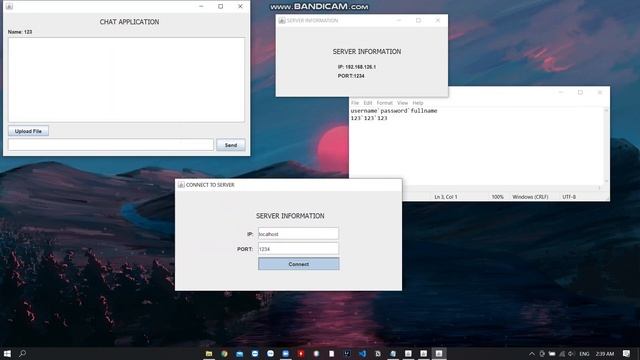Image resolution: width=640 pixels, height=360 pixels.
Task: Close the Notepad window
Action: (600, 92)
